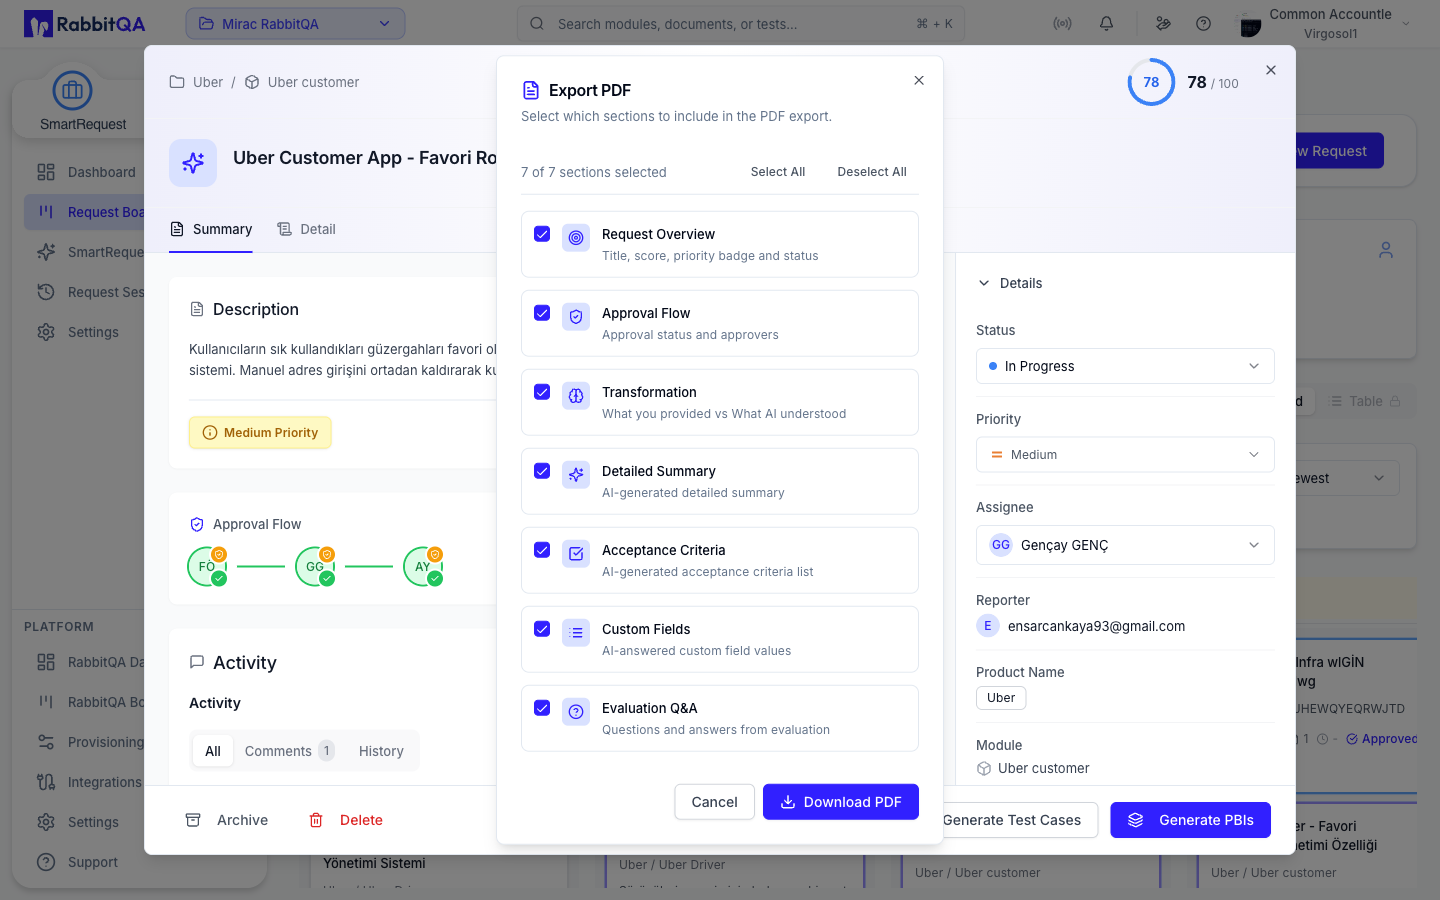Click the Integrations icon in sidebar

[46, 782]
